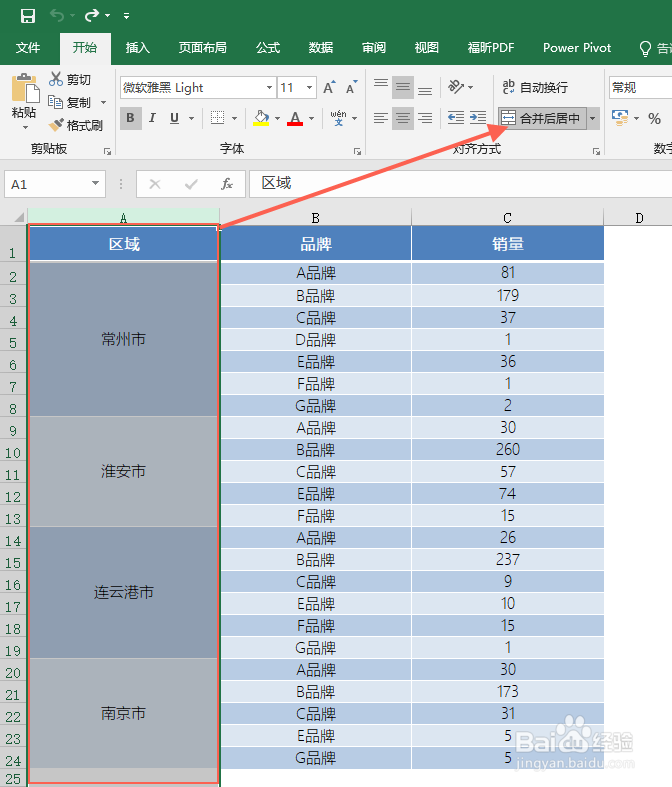
Task: Open the 文件 tab
Action: pos(28,48)
